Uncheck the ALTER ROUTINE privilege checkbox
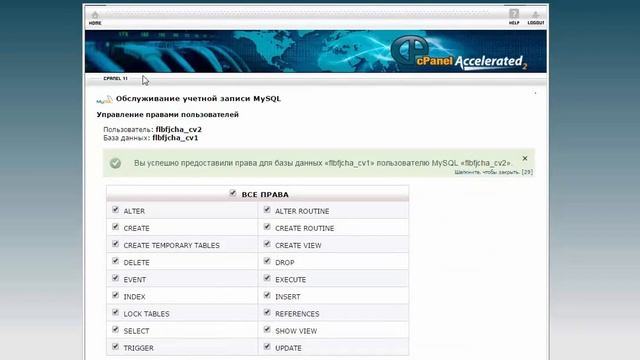640x360 pixels. click(267, 210)
